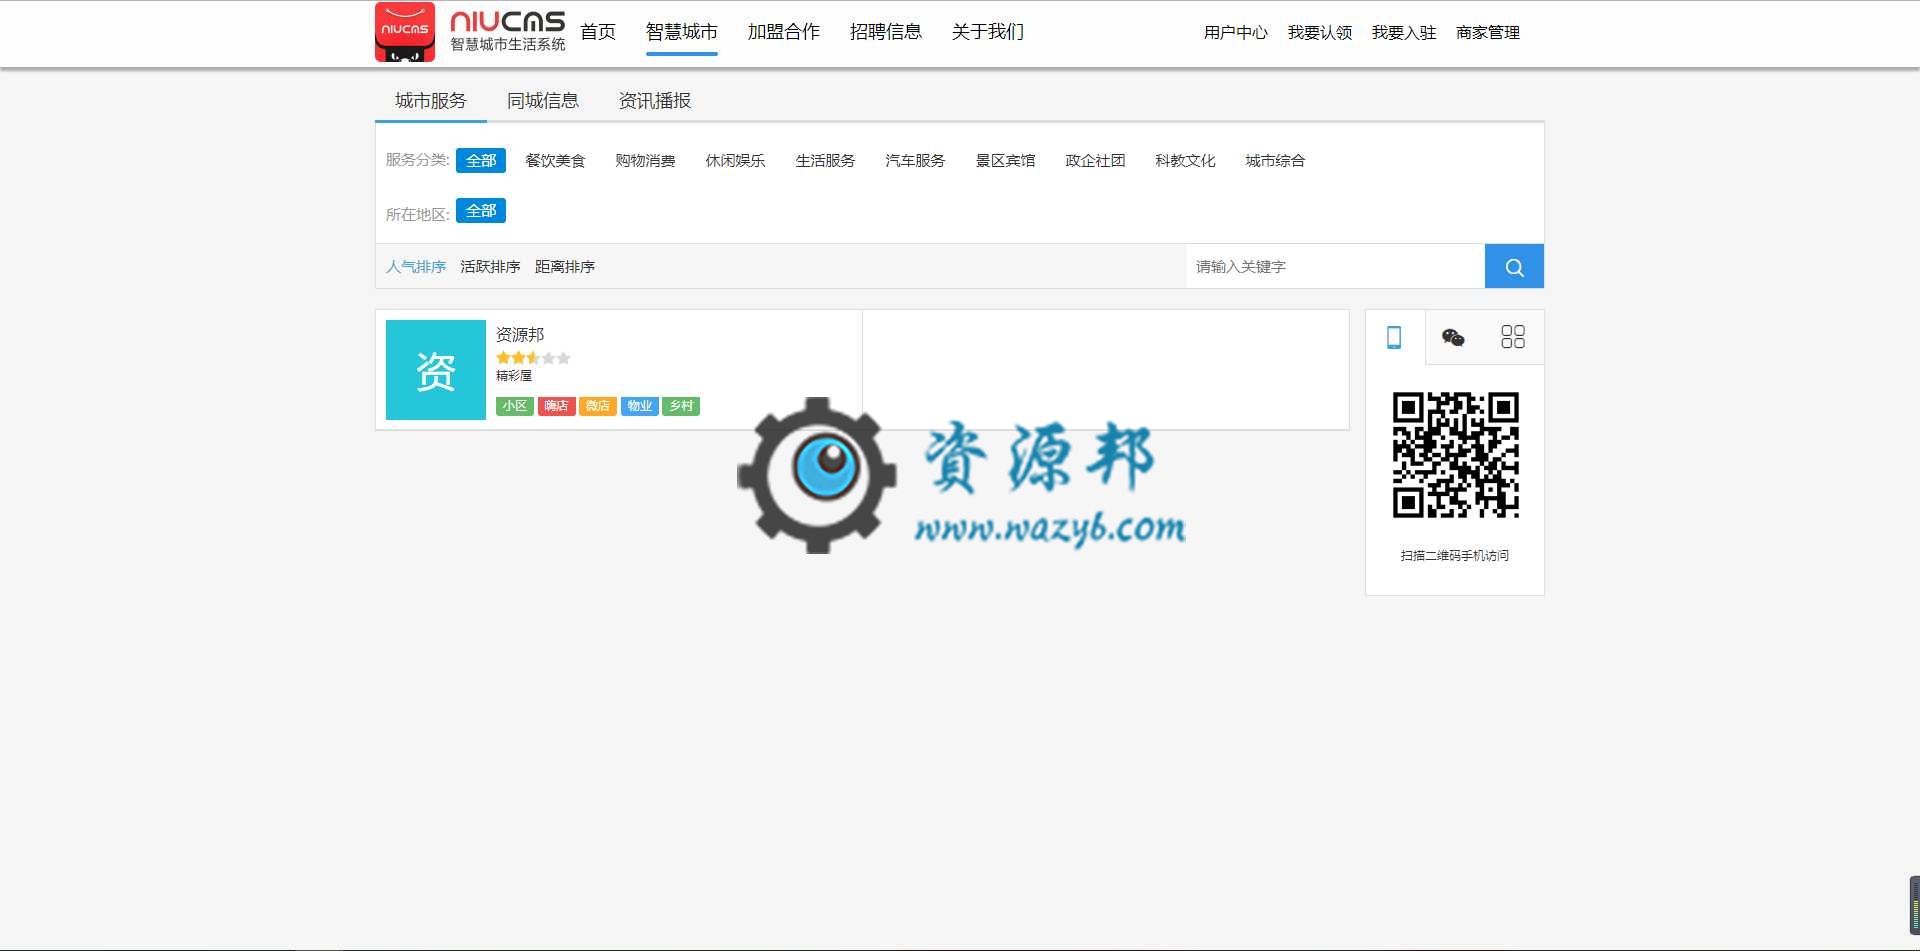Click the 商家管理 link
Screen dimensions: 1920x951
(x=1487, y=33)
